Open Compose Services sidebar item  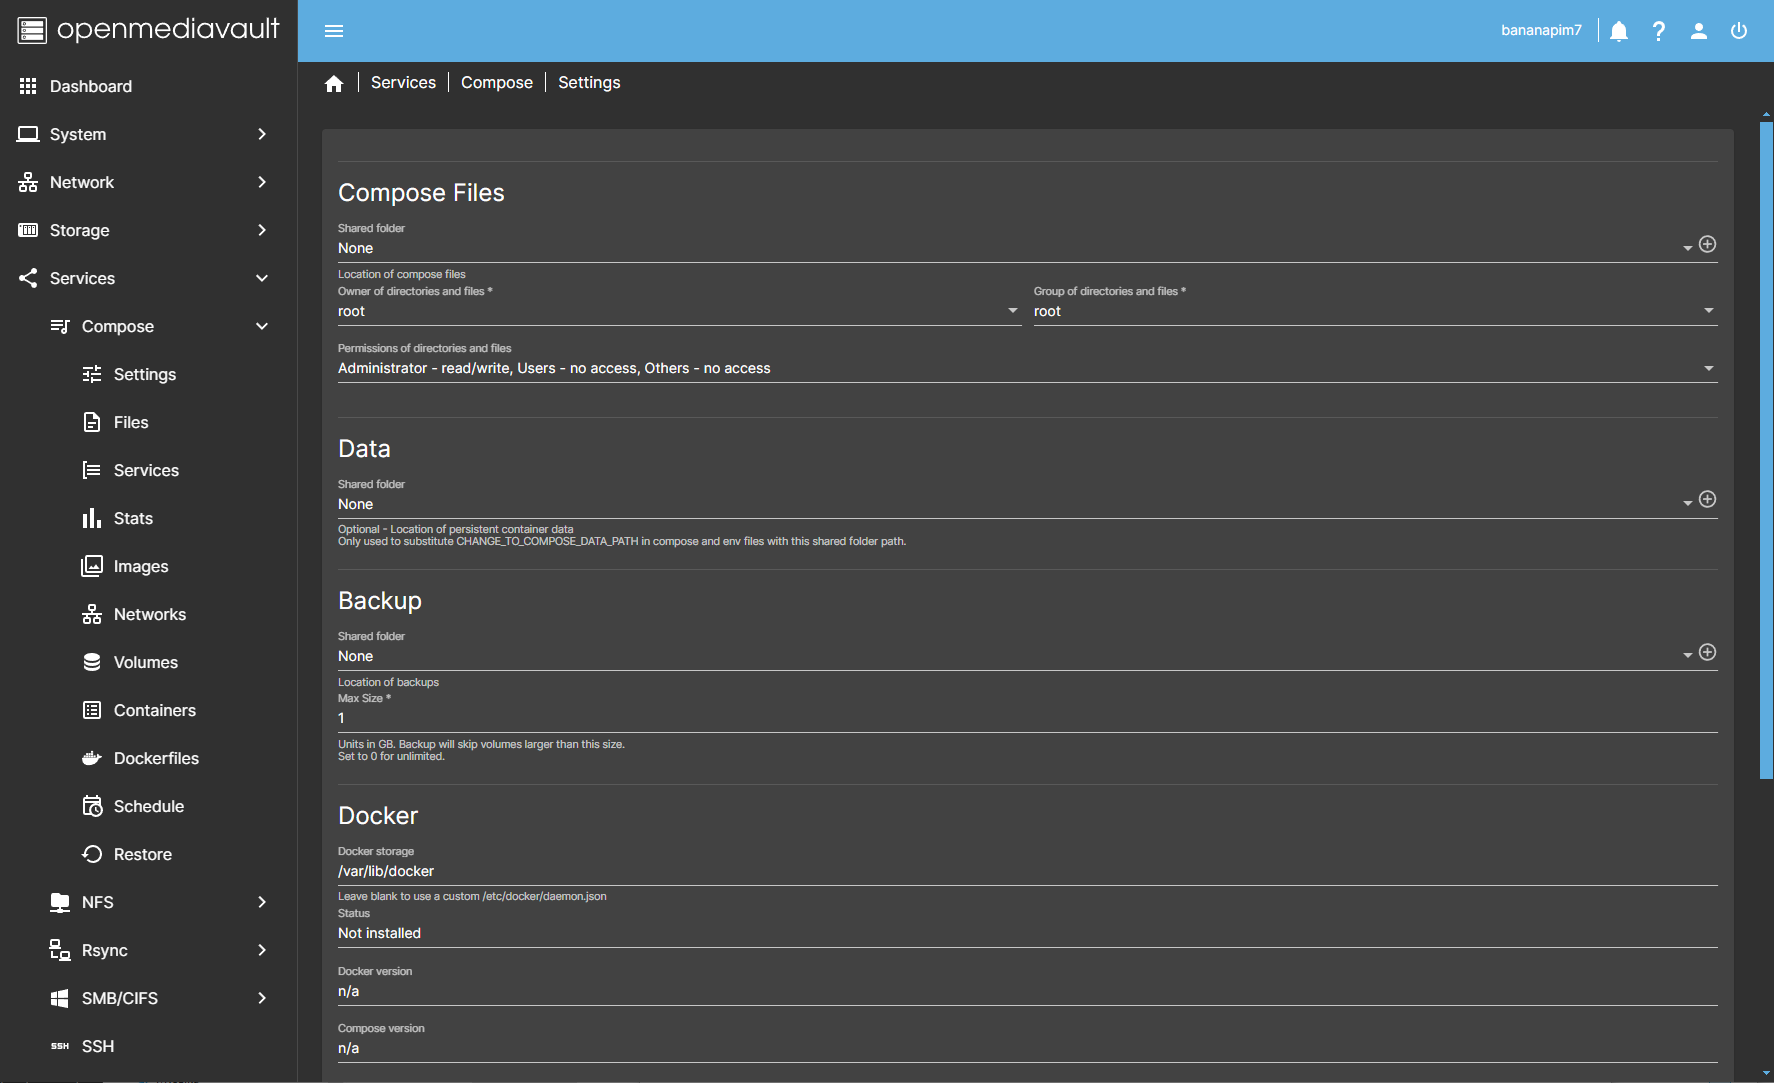pos(148,470)
